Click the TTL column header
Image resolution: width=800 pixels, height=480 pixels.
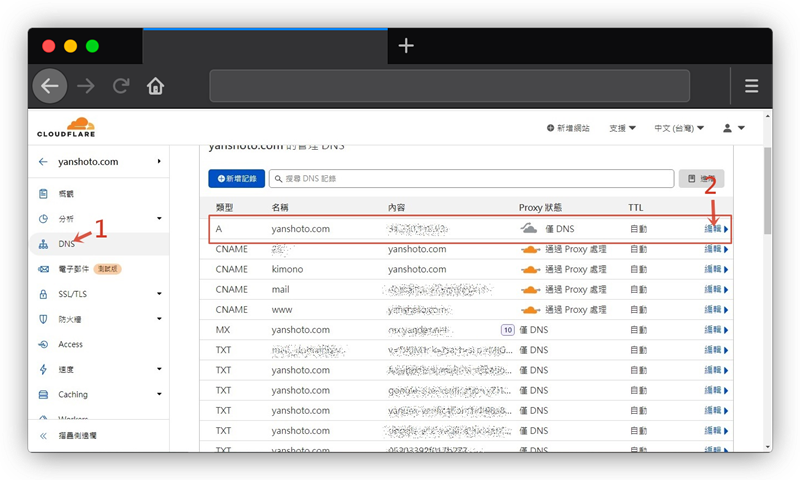click(636, 208)
